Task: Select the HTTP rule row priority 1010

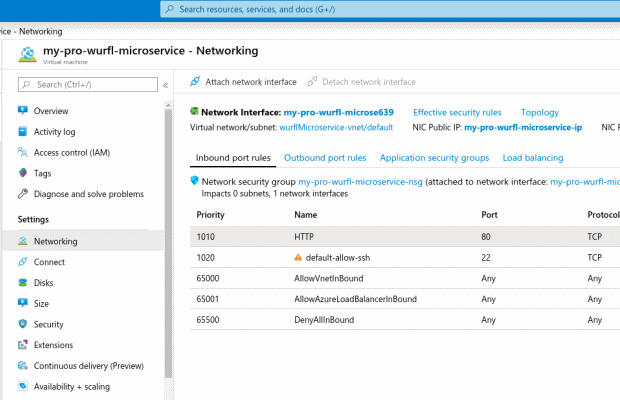Action: pyautogui.click(x=405, y=236)
